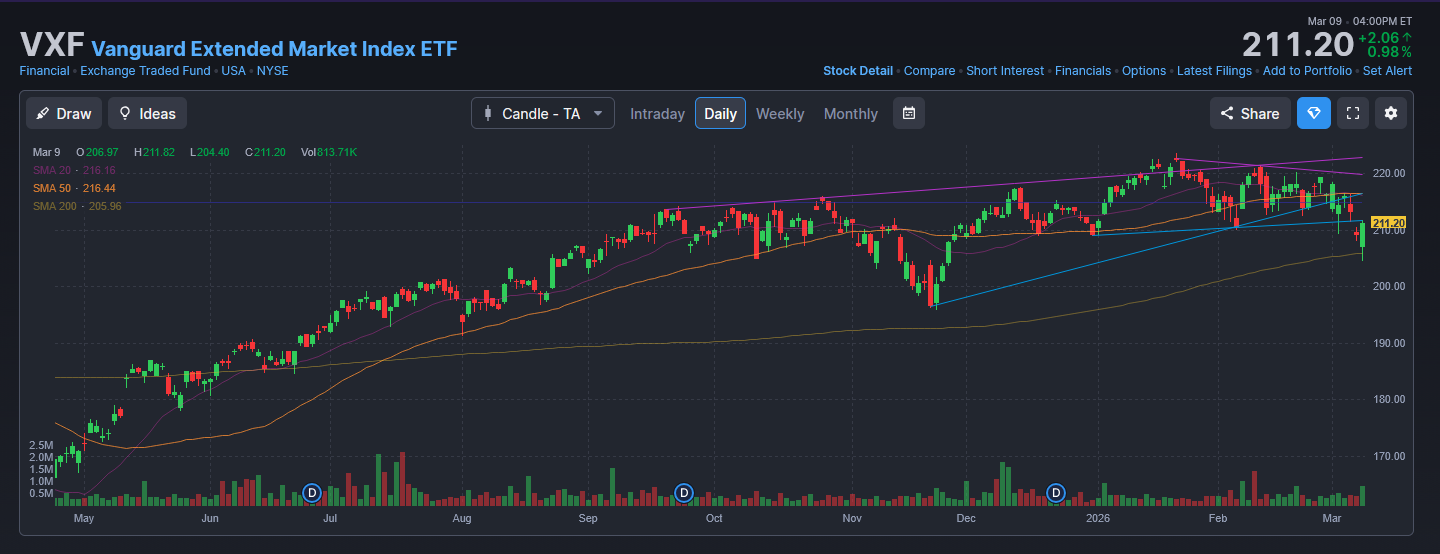Screen dimensions: 1440x554
Task: Open the Short Interest link
Action: click(x=1005, y=71)
